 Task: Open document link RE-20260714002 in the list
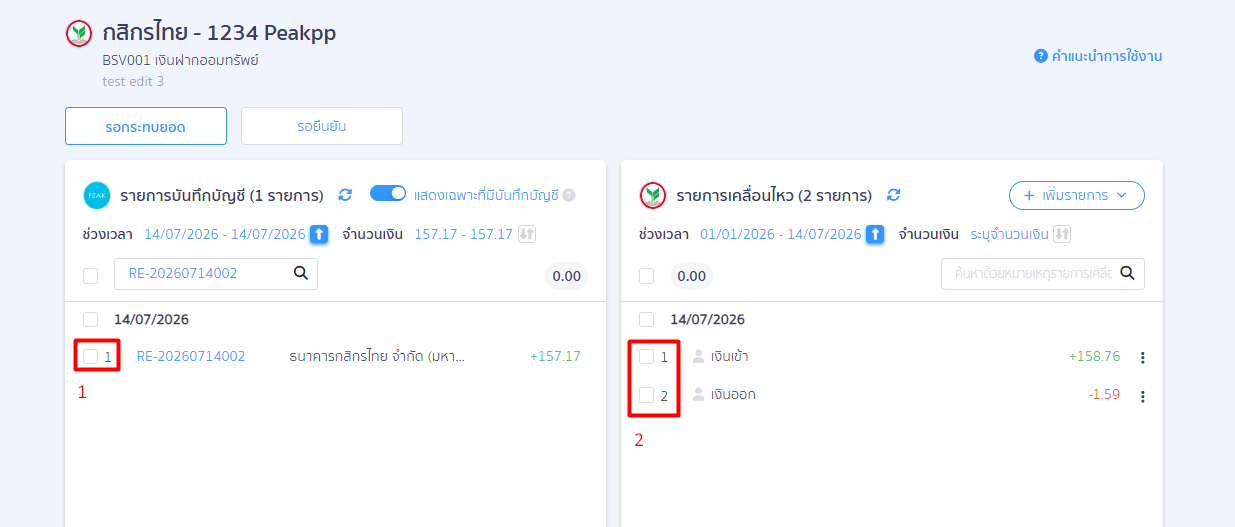point(191,356)
